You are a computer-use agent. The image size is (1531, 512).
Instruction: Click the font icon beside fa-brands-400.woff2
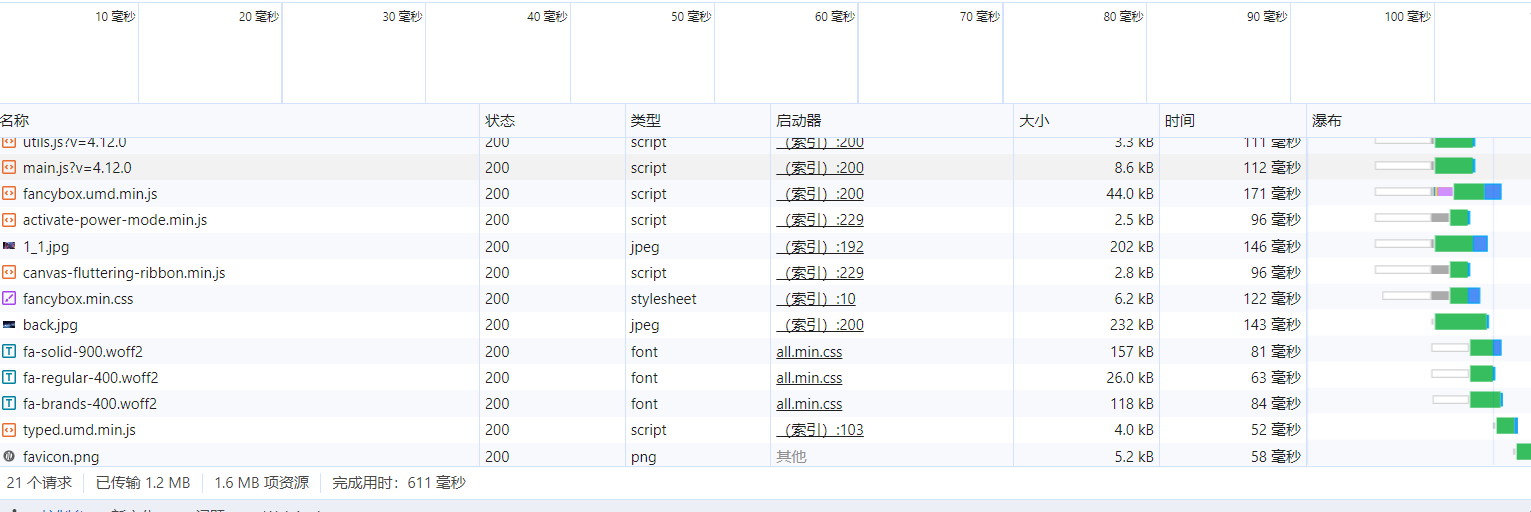(x=9, y=403)
